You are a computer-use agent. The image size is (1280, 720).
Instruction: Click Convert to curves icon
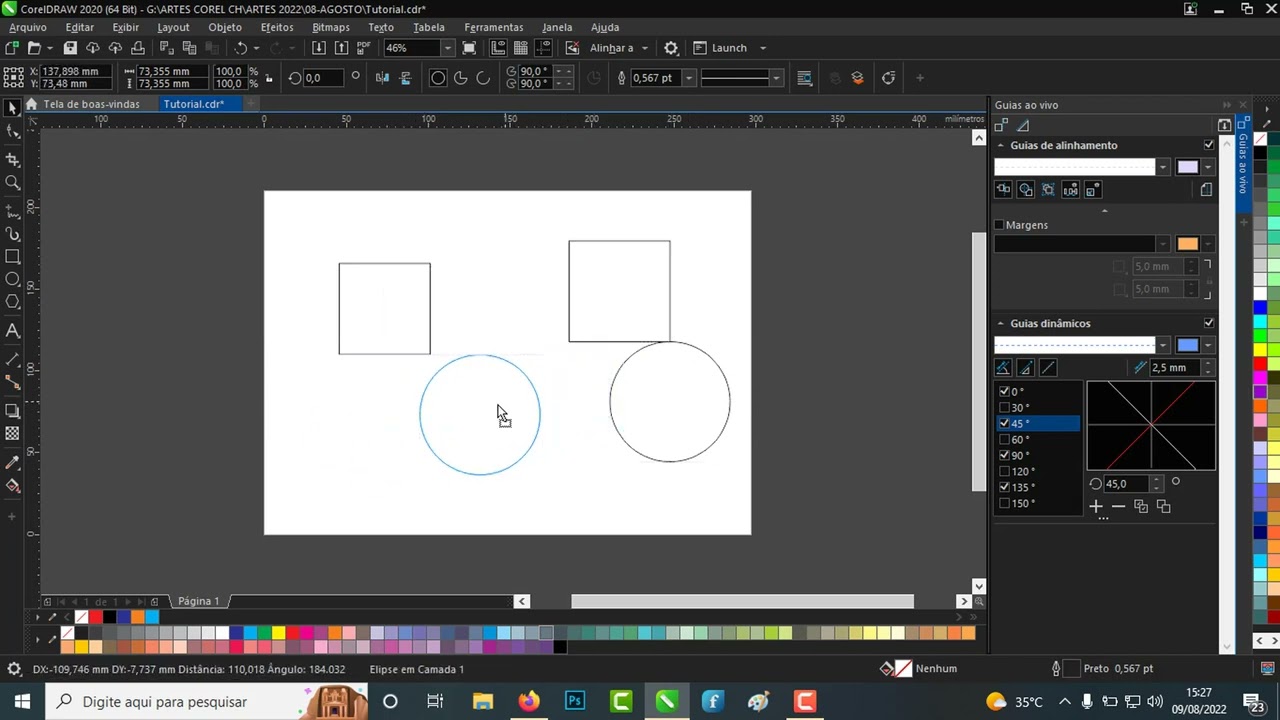click(x=888, y=78)
